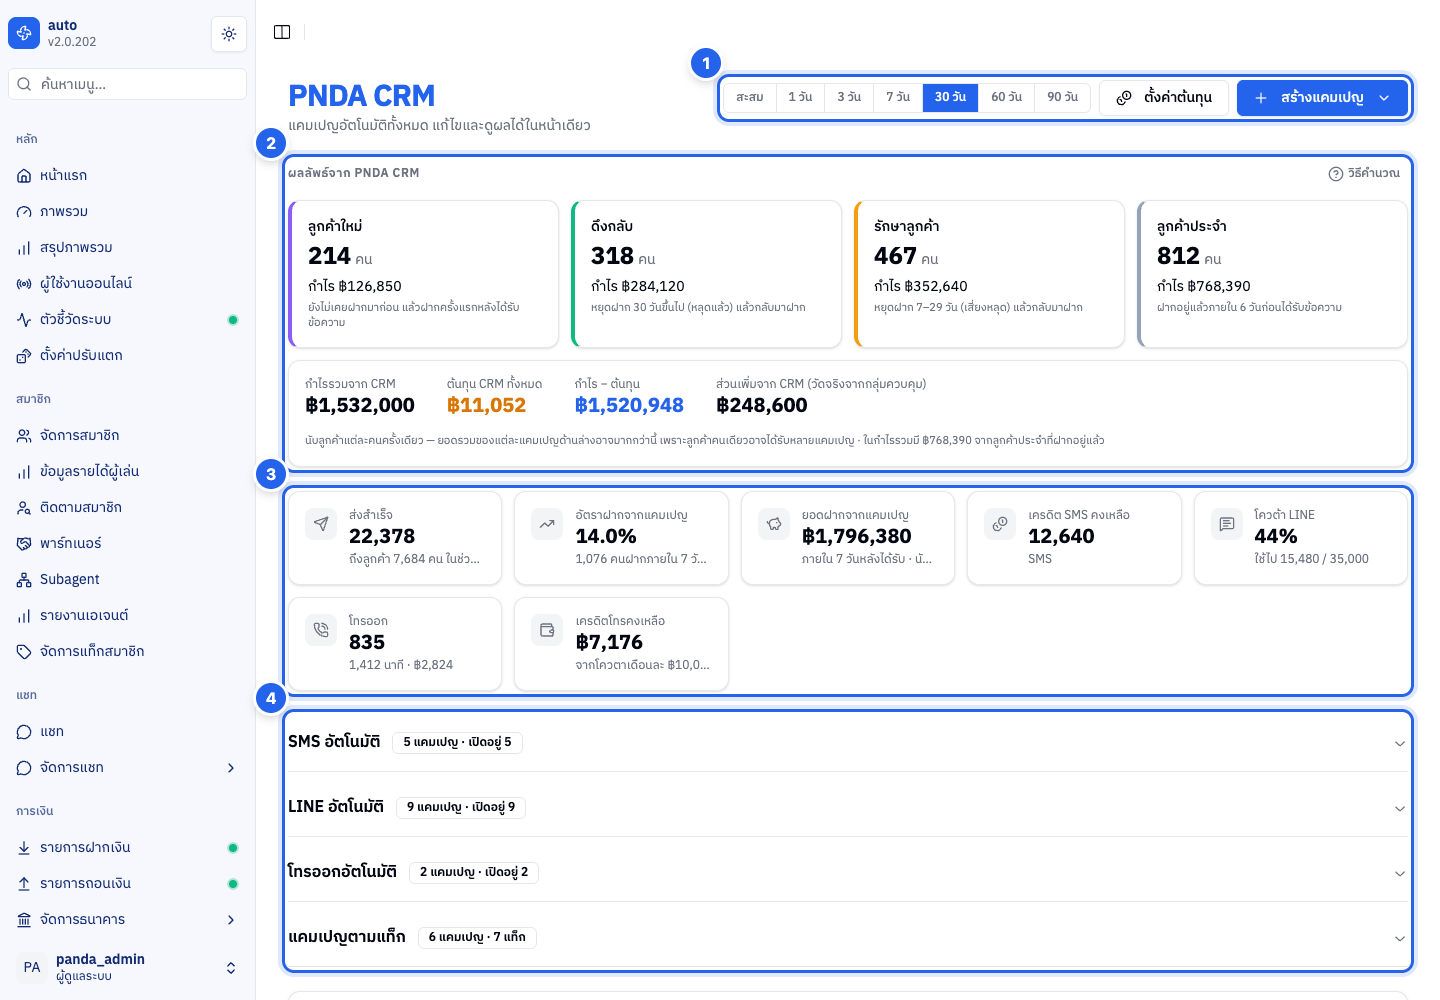Click the ส่งสำเร็จ paper plane icon
The image size is (1440, 1000).
pos(321,524)
